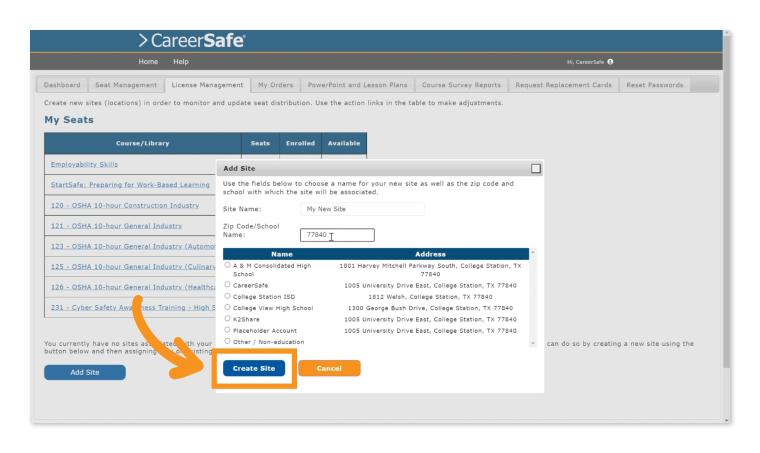Screen dimensions: 760x453
Task: Click the 1300 George Bush Drive address
Action: click(x=430, y=308)
